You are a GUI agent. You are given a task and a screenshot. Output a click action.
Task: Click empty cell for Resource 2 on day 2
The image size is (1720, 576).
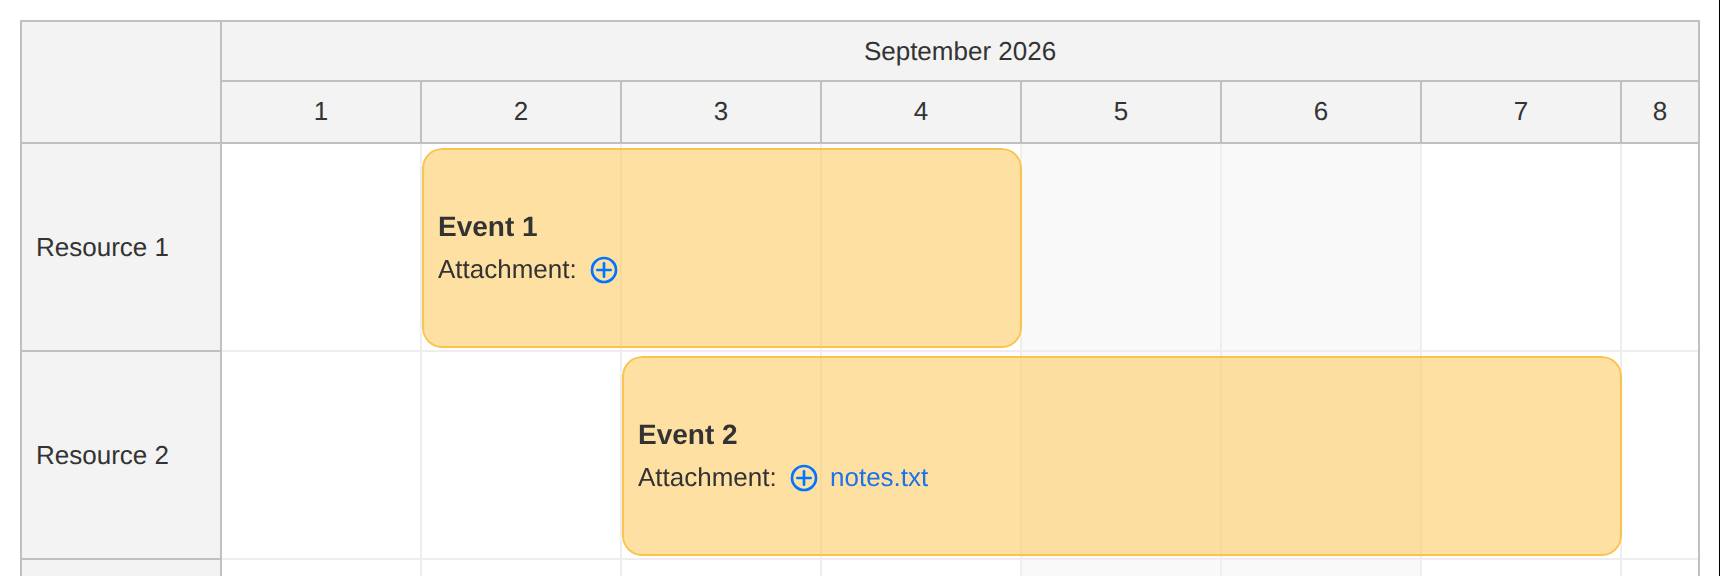coord(521,455)
